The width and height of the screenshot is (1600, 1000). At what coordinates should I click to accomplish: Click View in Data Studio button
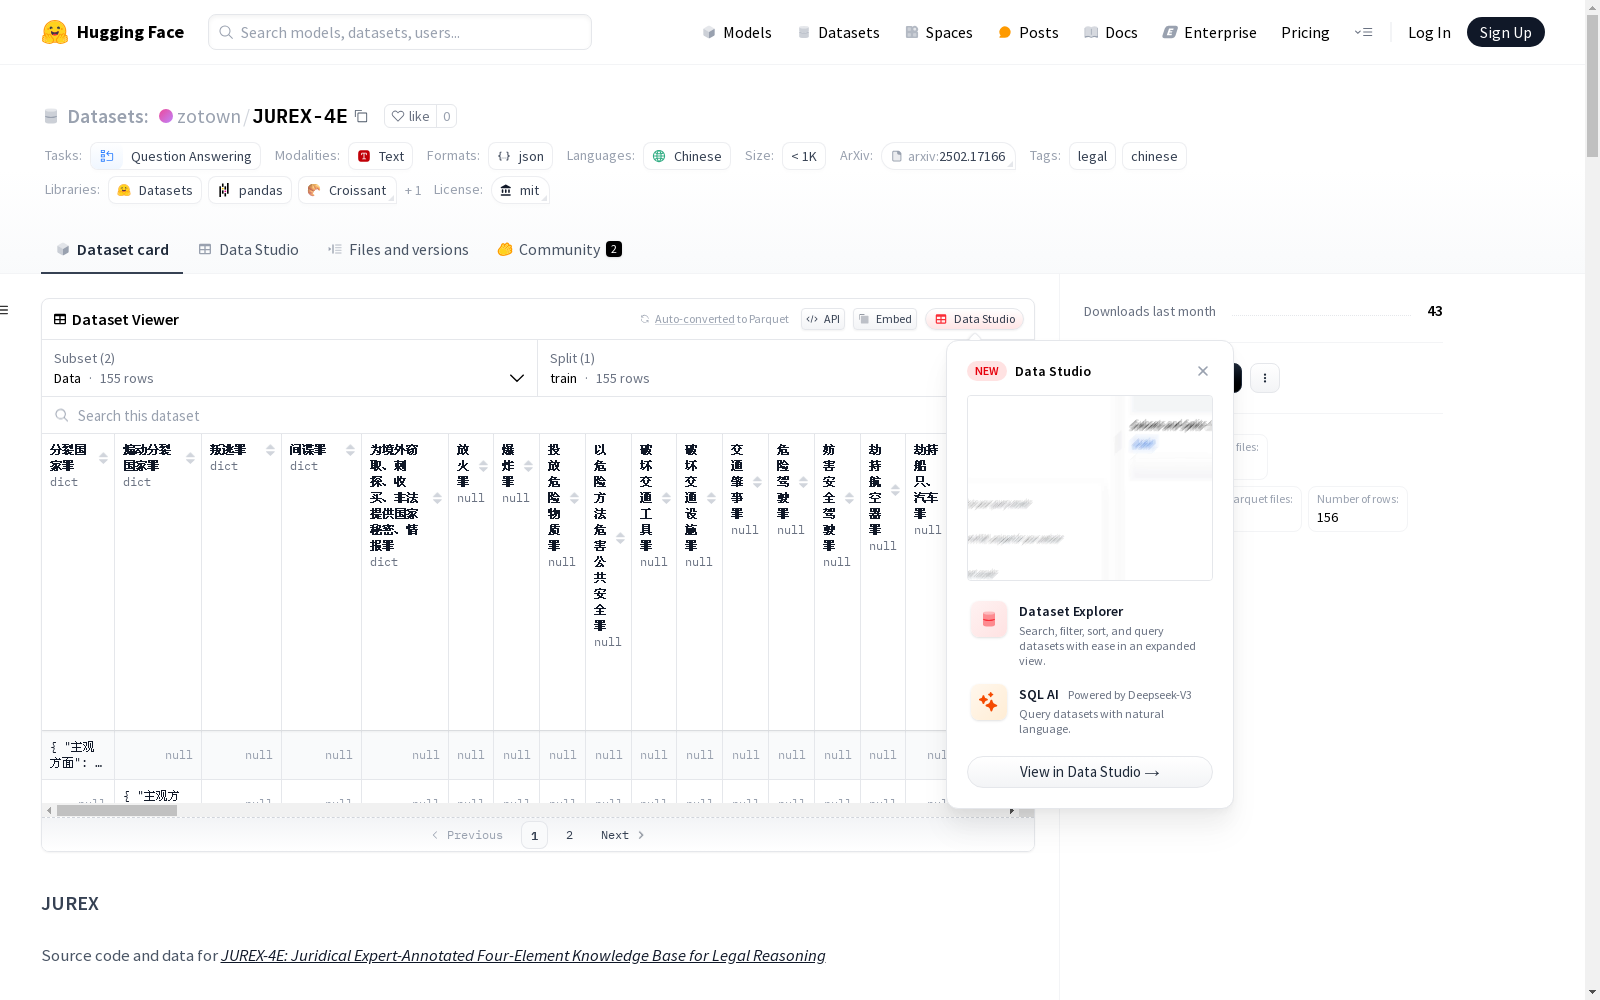pos(1090,772)
